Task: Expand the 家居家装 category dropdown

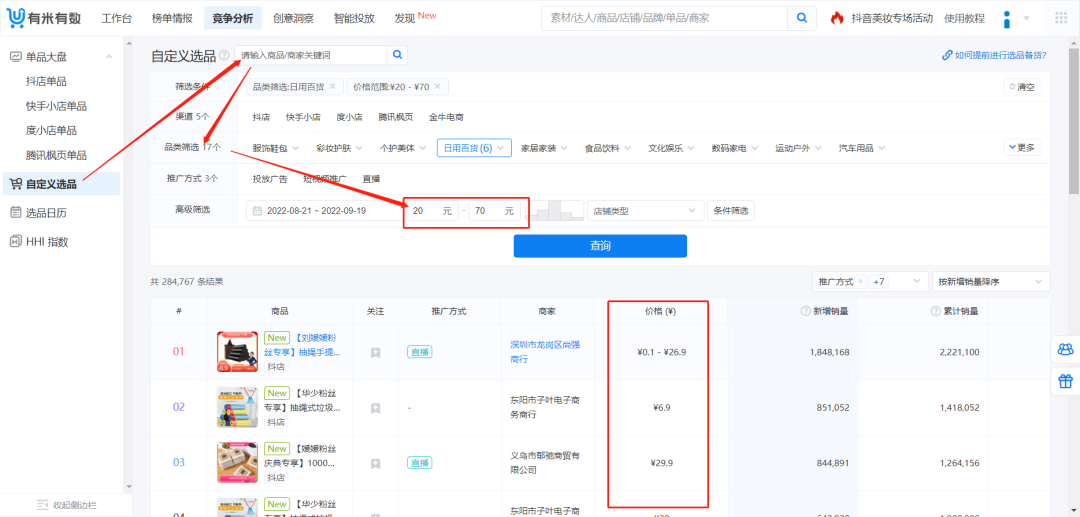Action: pos(544,148)
